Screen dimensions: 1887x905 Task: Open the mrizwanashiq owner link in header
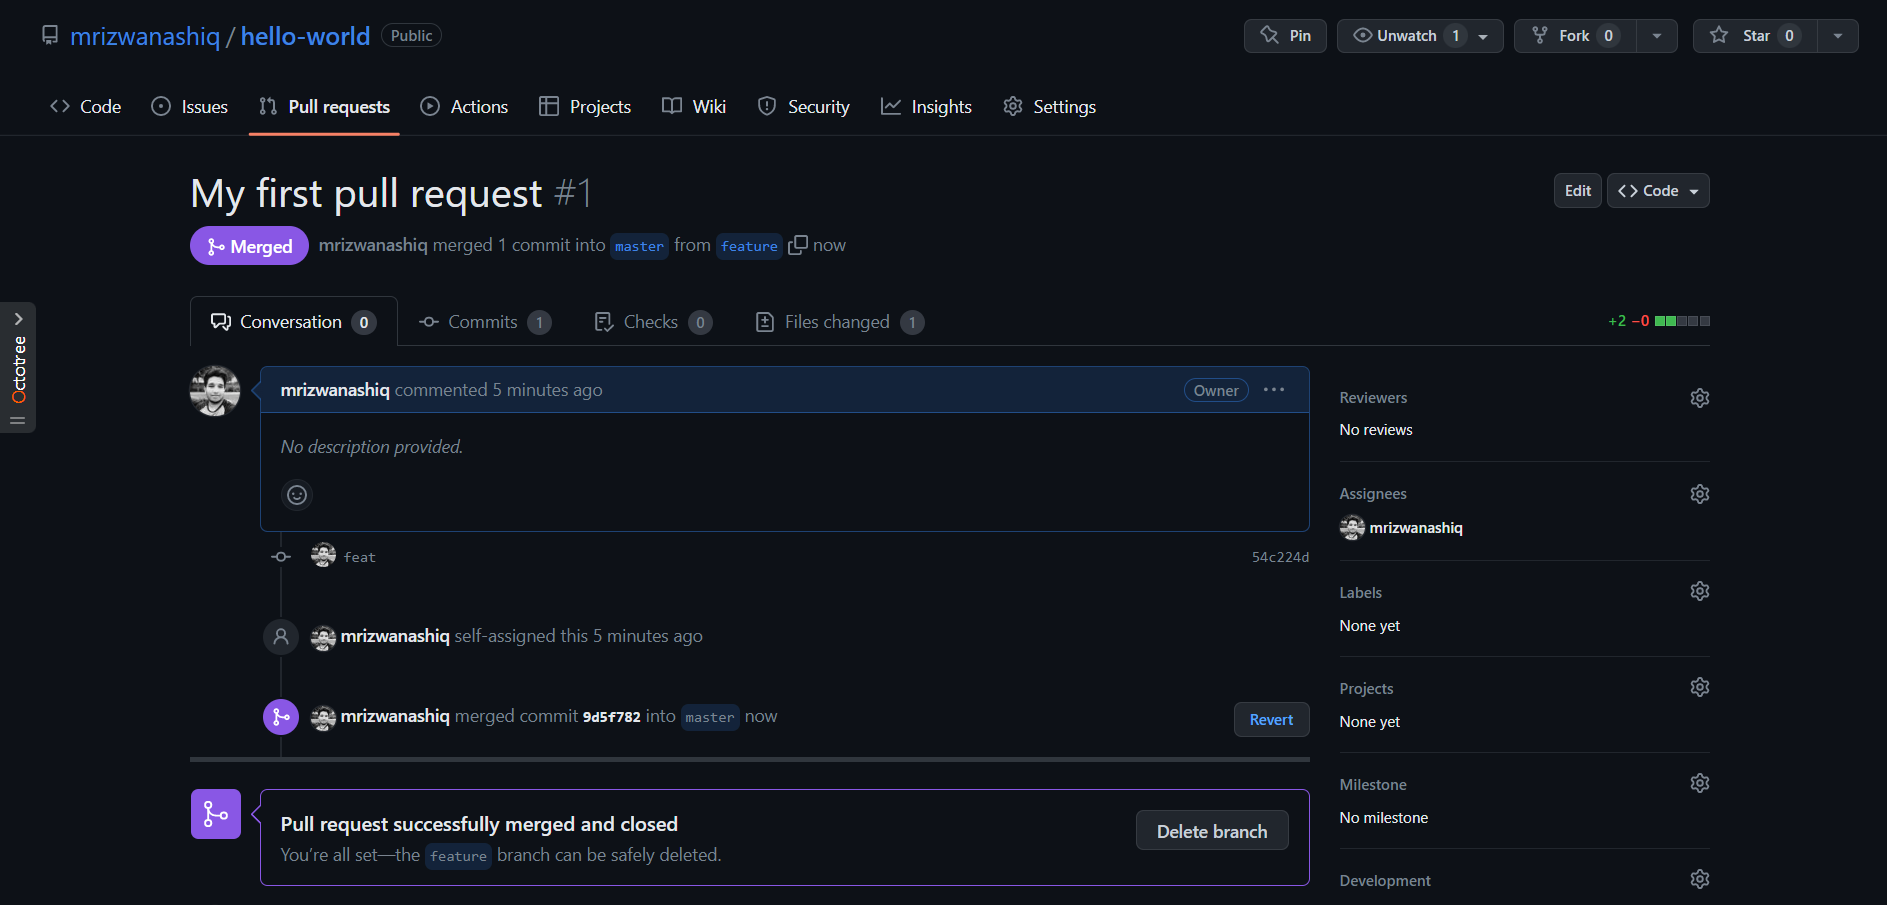click(x=145, y=37)
